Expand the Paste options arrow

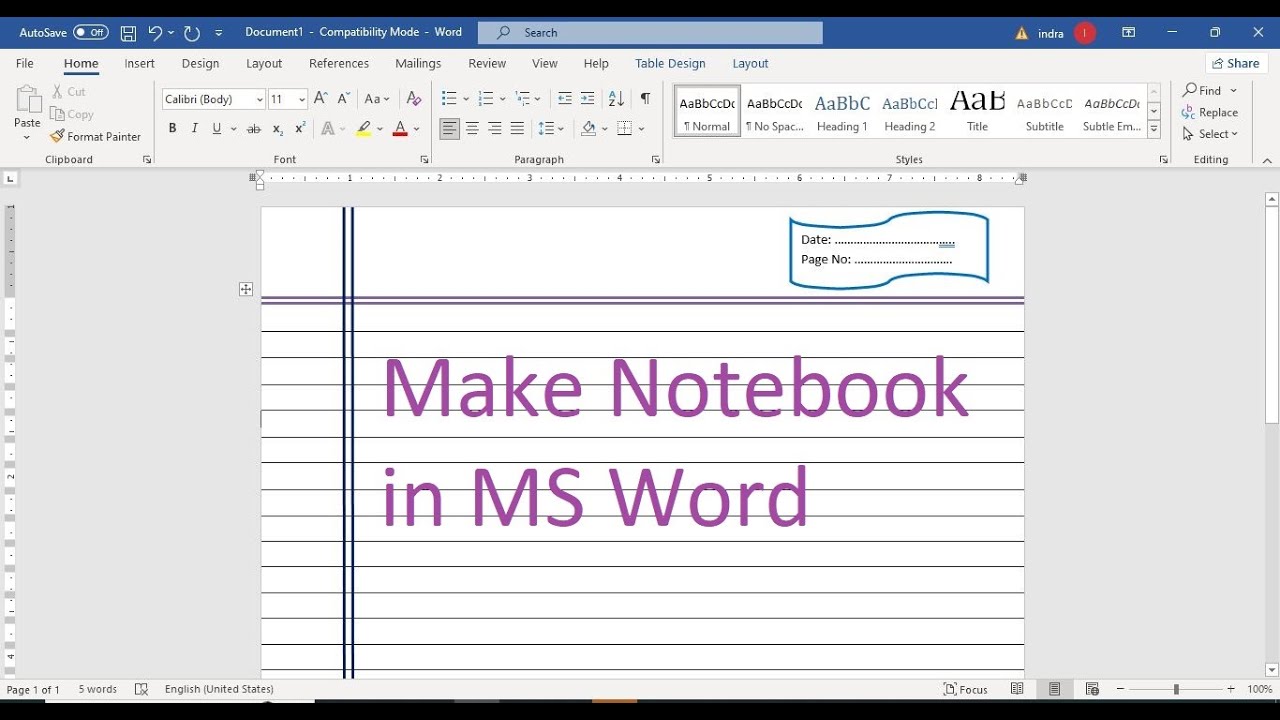[x=27, y=137]
